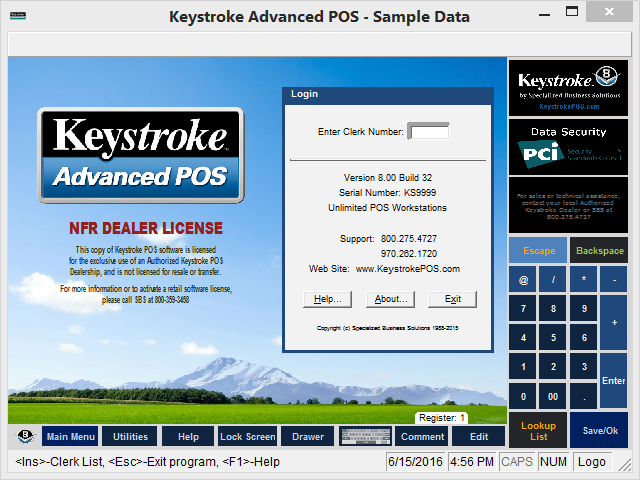Click the NFR DEALER LICENSE heading
Viewport: 640px width, 480px height.
pyautogui.click(x=146, y=228)
